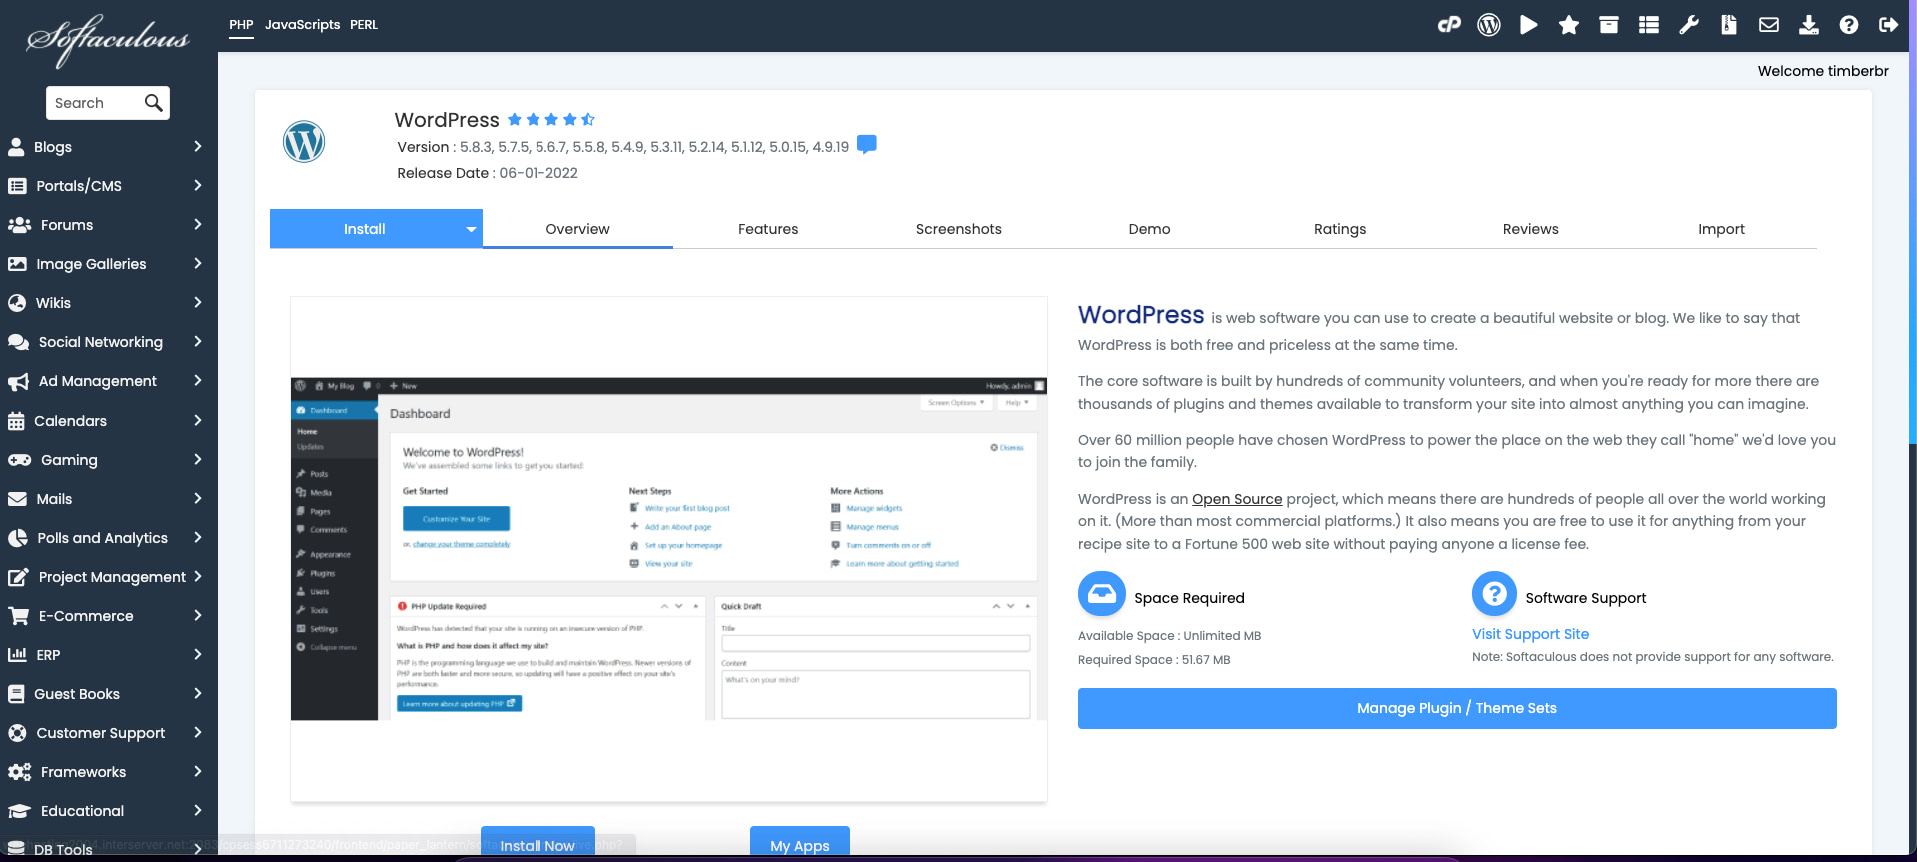Open the Install button dropdown arrow
The width and height of the screenshot is (1917, 862).
coord(471,229)
